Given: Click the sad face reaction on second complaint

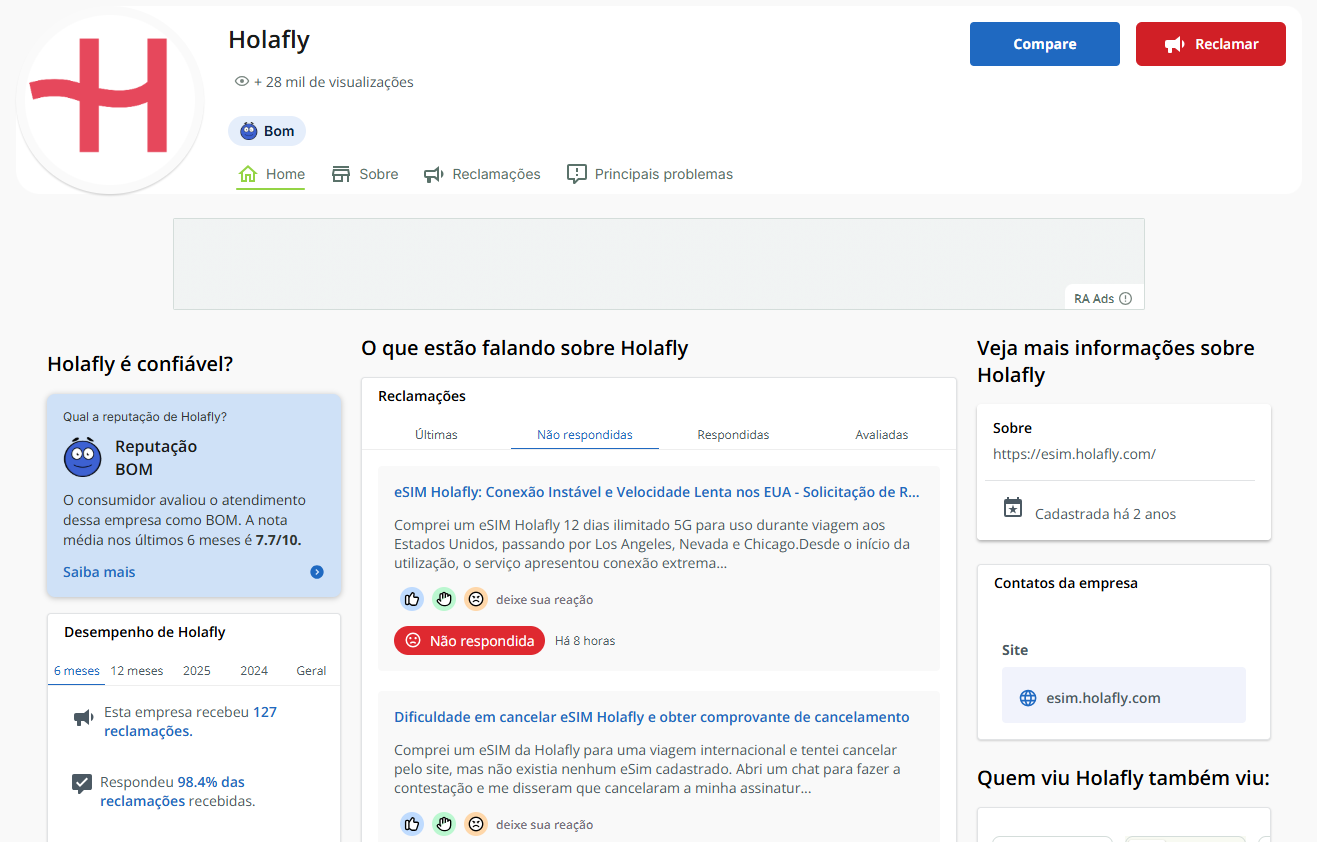Looking at the screenshot, I should tap(476, 824).
